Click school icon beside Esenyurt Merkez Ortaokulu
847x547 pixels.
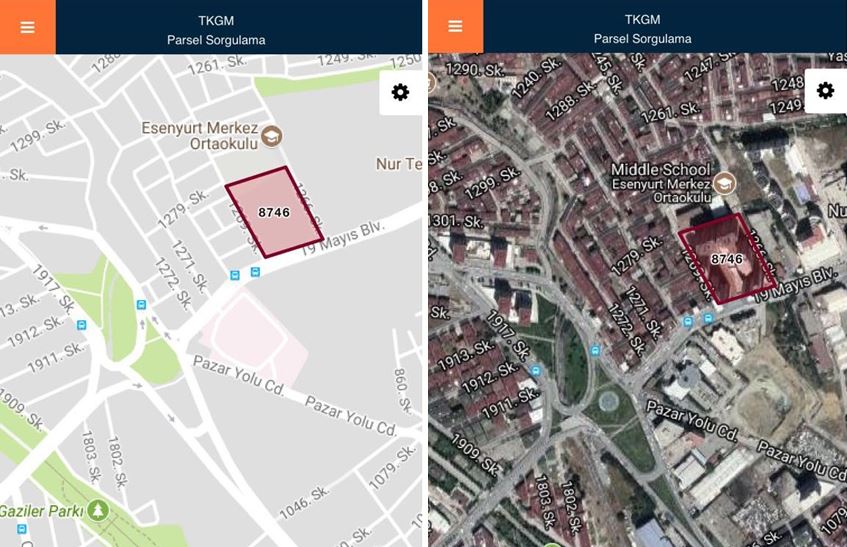coord(272,136)
